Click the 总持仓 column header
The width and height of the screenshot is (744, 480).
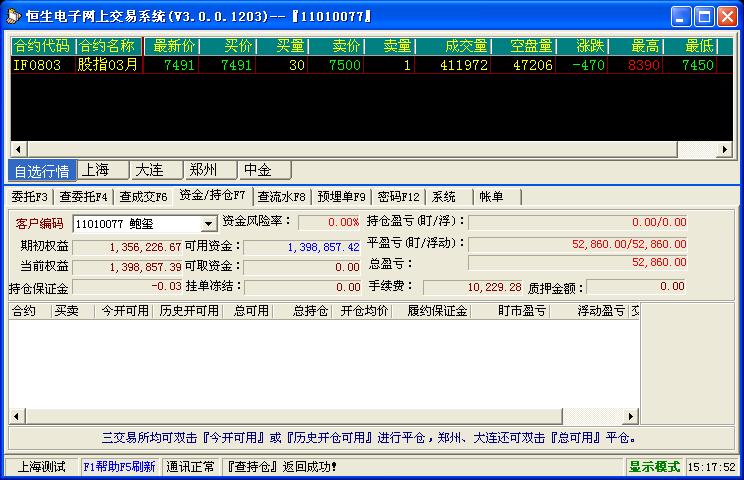click(x=303, y=311)
